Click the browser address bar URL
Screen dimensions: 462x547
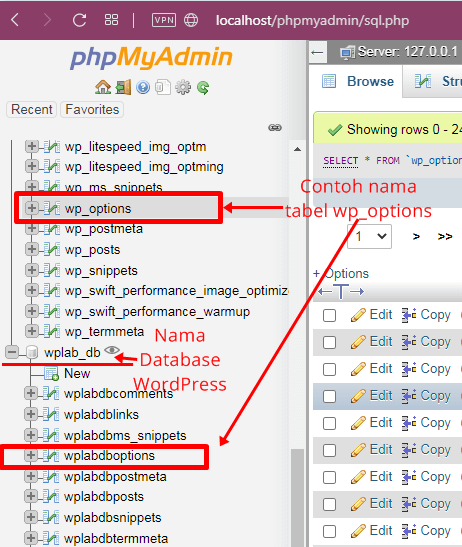312,21
